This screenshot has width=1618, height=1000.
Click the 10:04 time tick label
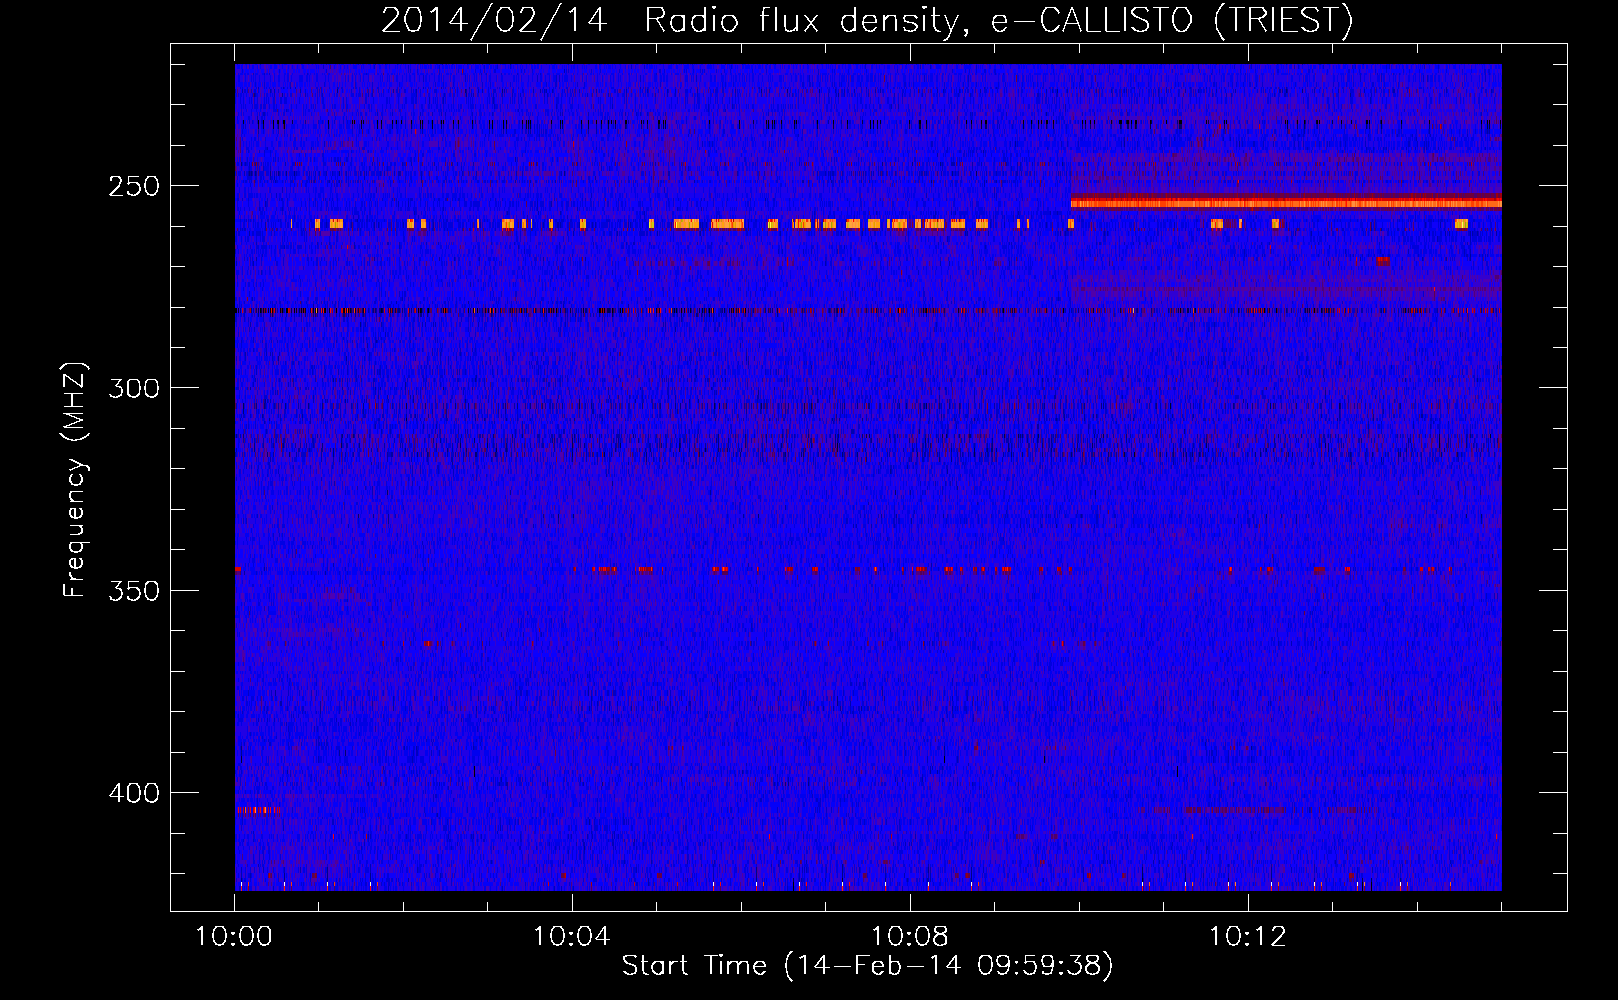coord(572,937)
